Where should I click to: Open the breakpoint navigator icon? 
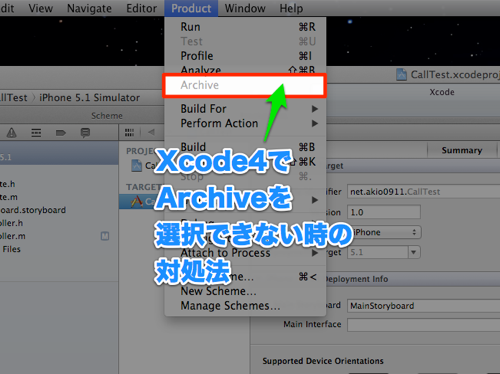(x=61, y=133)
